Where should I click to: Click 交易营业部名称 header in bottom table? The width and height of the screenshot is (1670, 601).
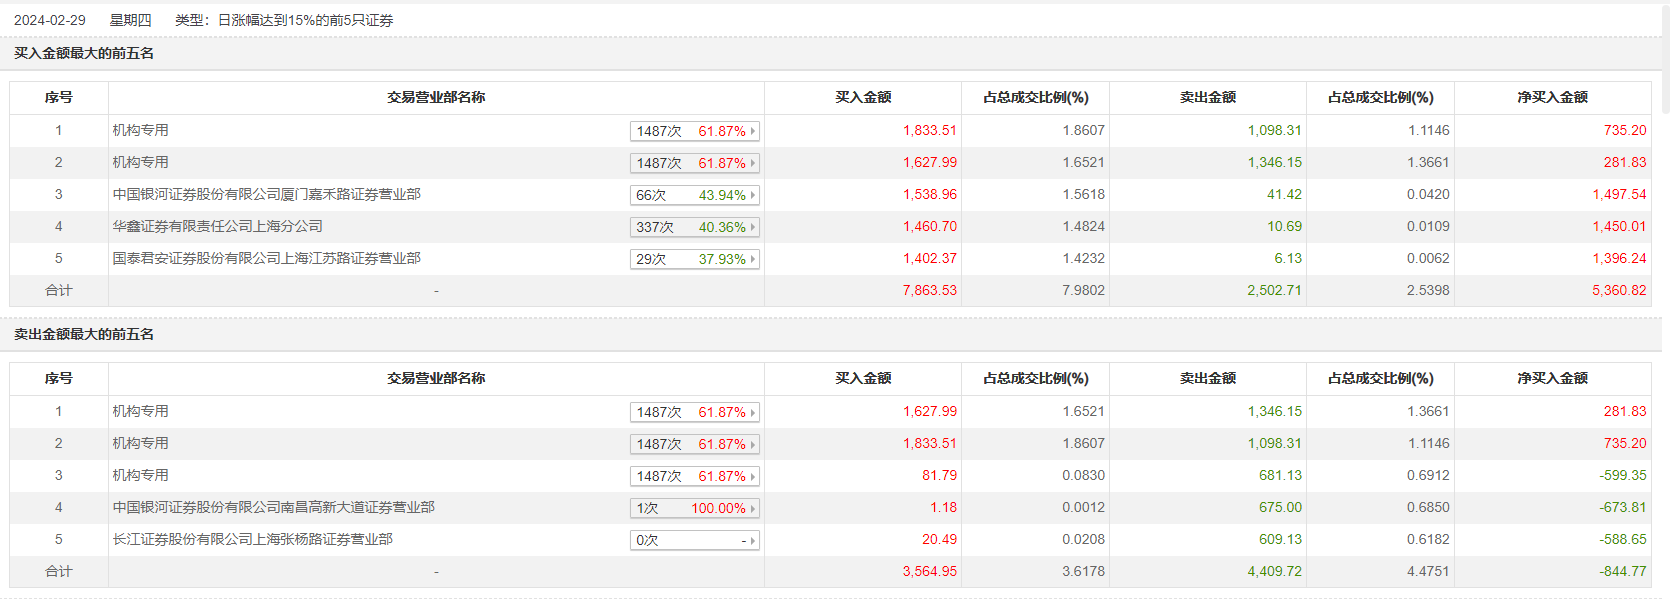pyautogui.click(x=436, y=378)
